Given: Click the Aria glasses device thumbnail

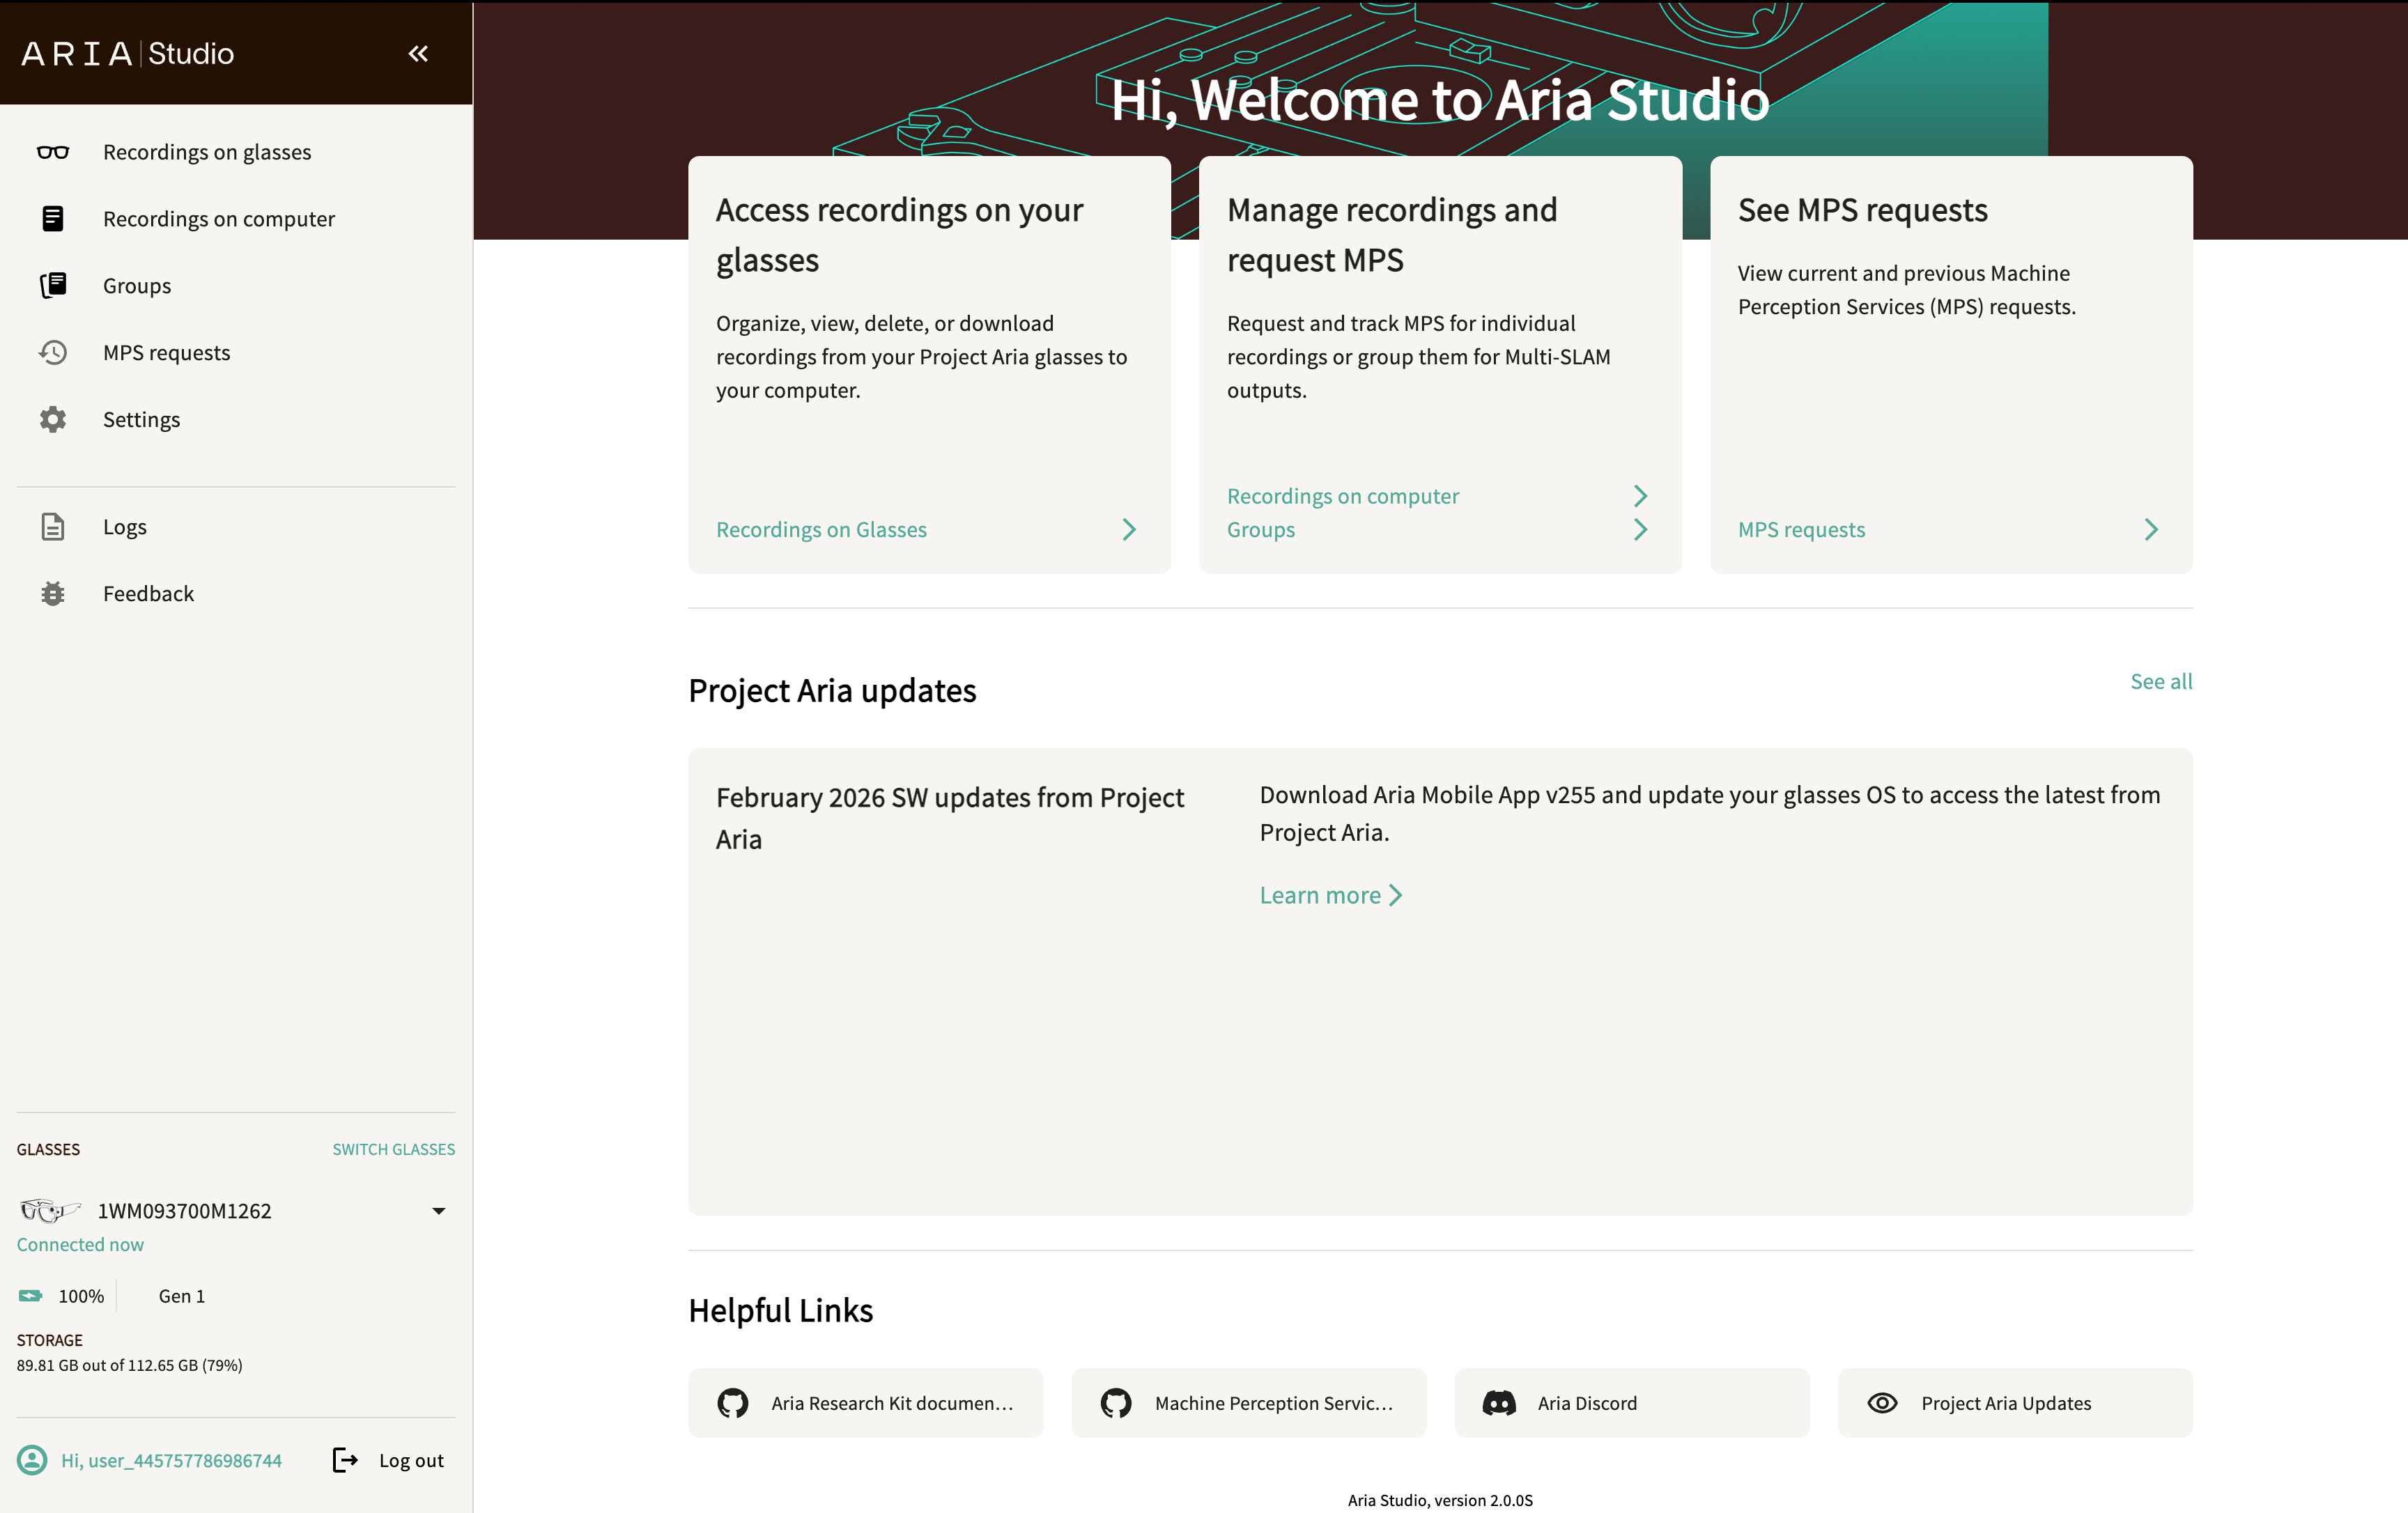Looking at the screenshot, I should (x=50, y=1211).
